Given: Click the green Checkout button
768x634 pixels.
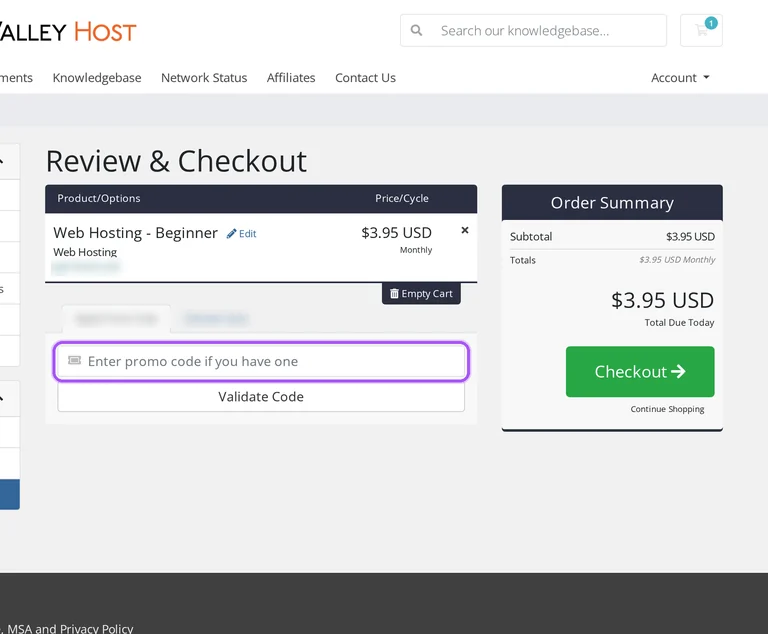Looking at the screenshot, I should 640,371.
